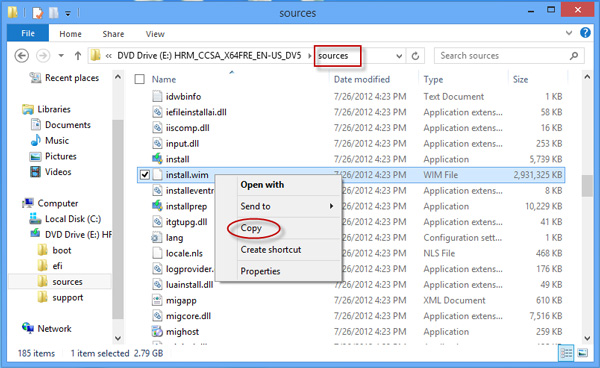Image resolution: width=600 pixels, height=368 pixels.
Task: Select the lang configuration file icon
Action: pos(157,238)
